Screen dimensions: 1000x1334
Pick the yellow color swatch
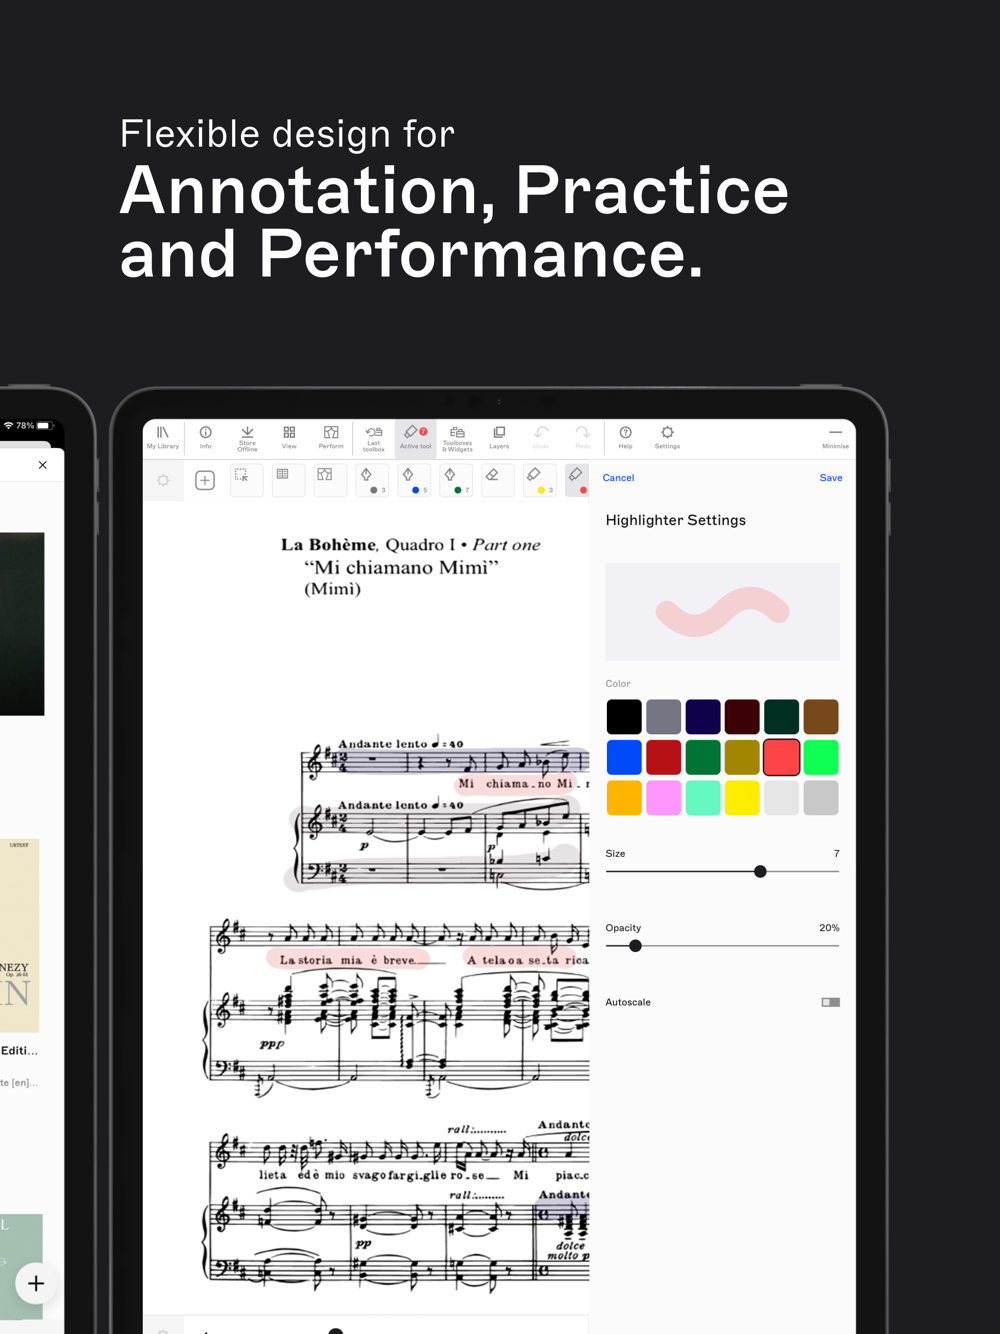(742, 798)
